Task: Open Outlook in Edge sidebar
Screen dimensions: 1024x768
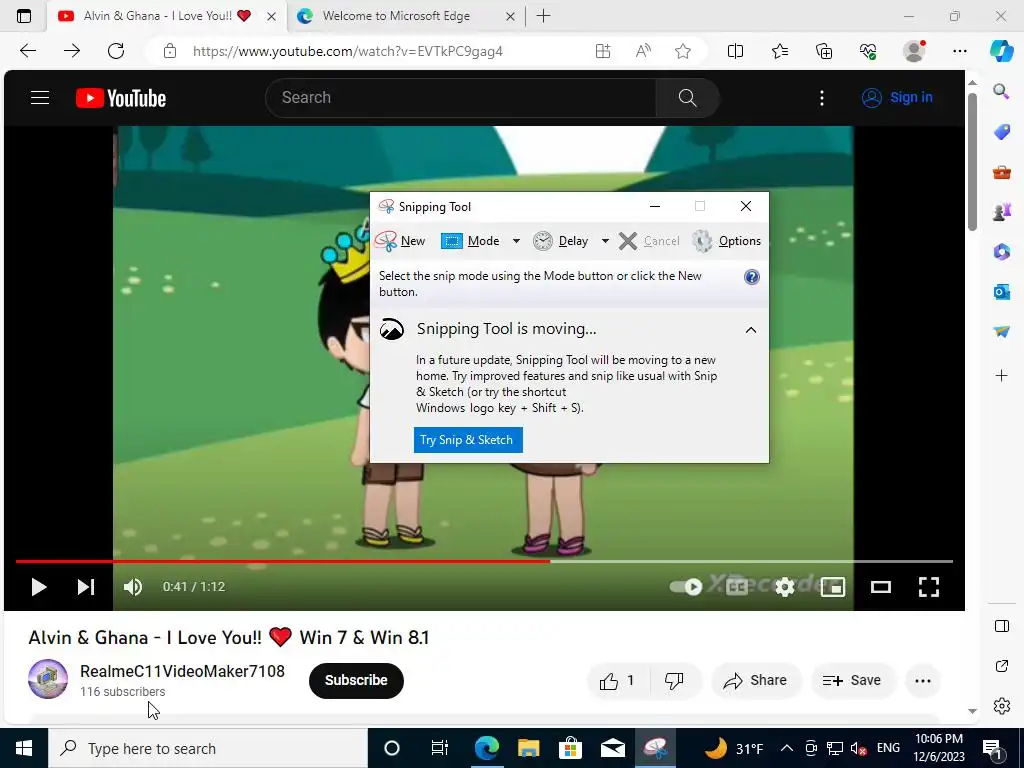Action: (1001, 291)
